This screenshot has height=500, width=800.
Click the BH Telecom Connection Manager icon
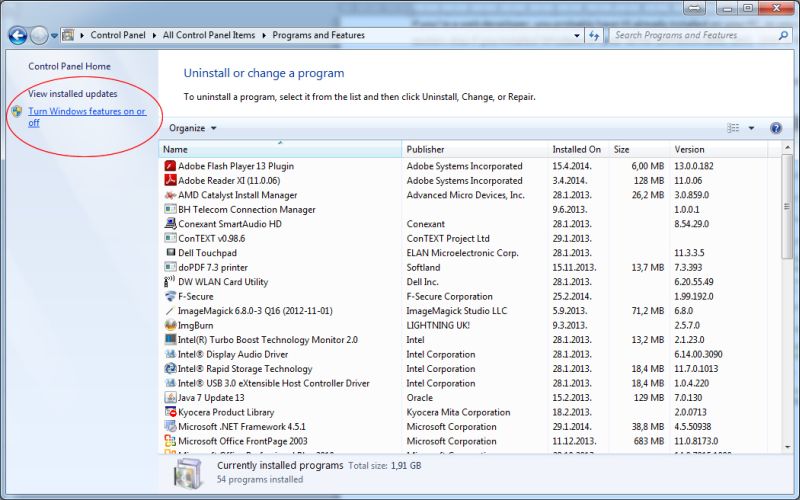pyautogui.click(x=170, y=209)
